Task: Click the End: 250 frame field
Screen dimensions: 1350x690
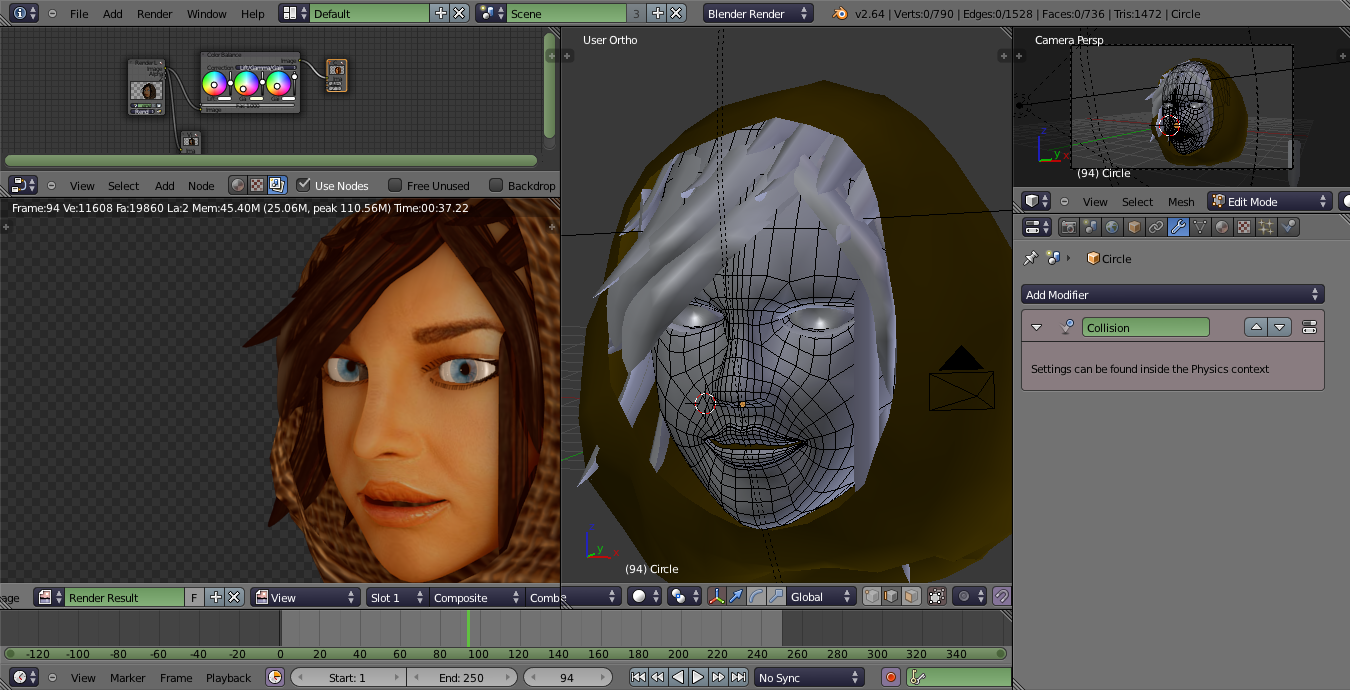Action: (462, 677)
